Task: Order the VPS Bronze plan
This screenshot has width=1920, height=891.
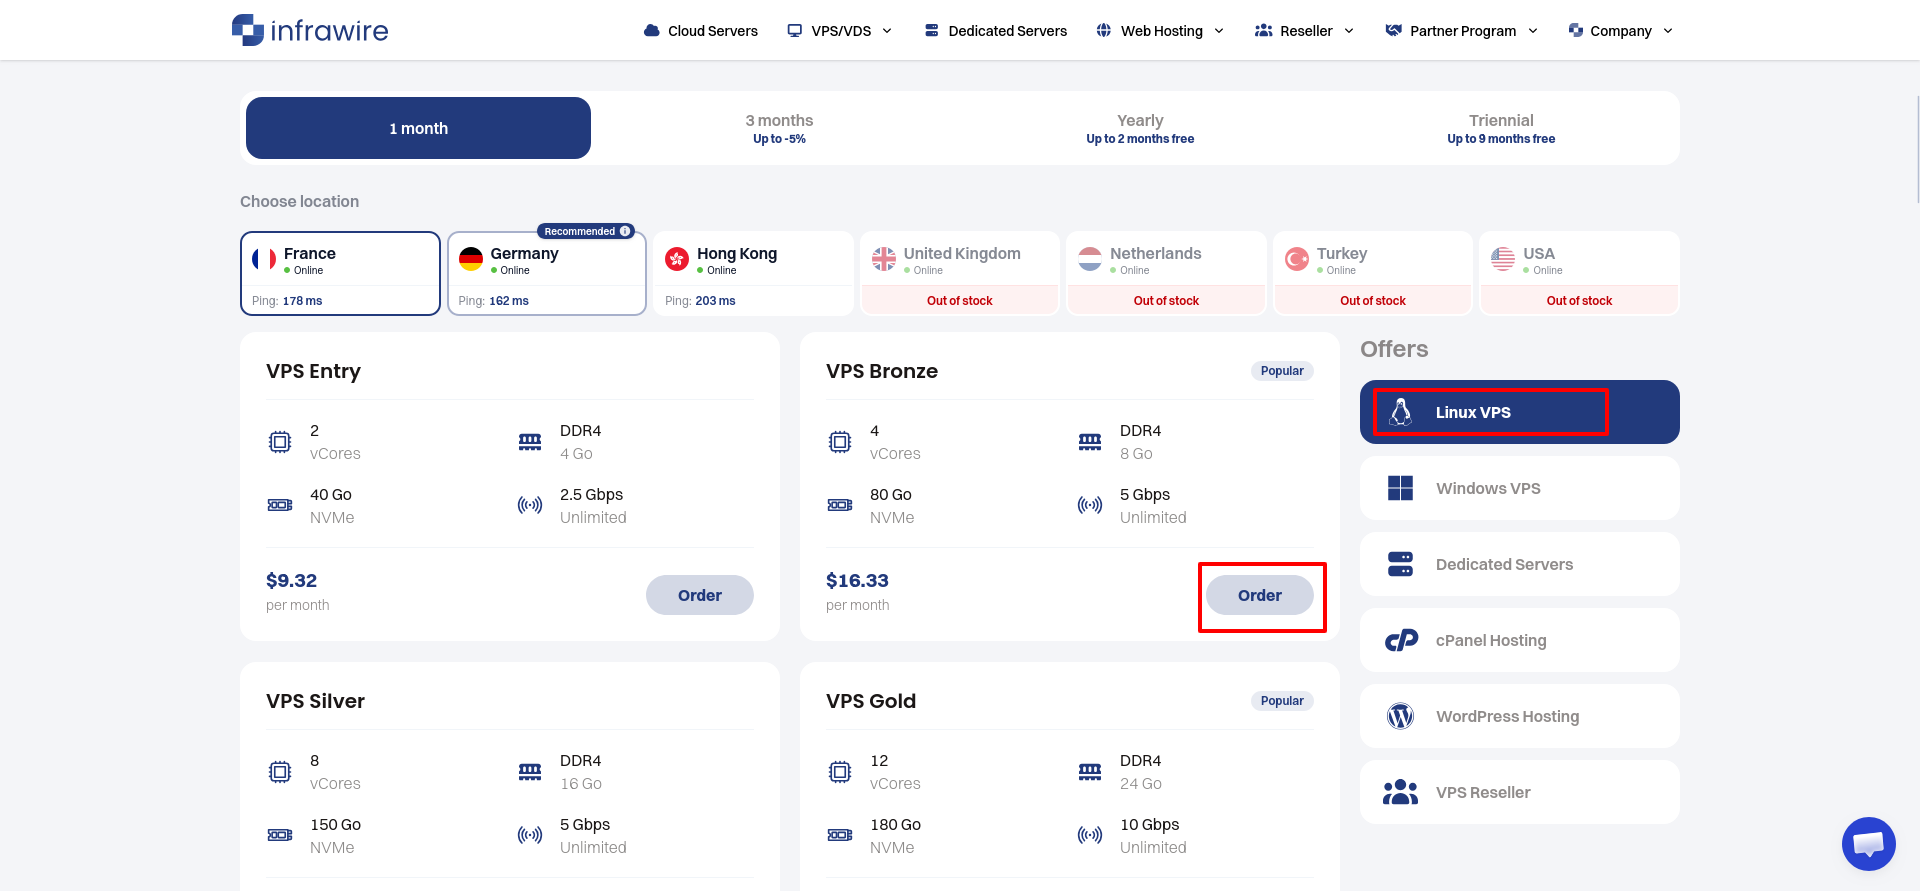Action: coord(1260,595)
